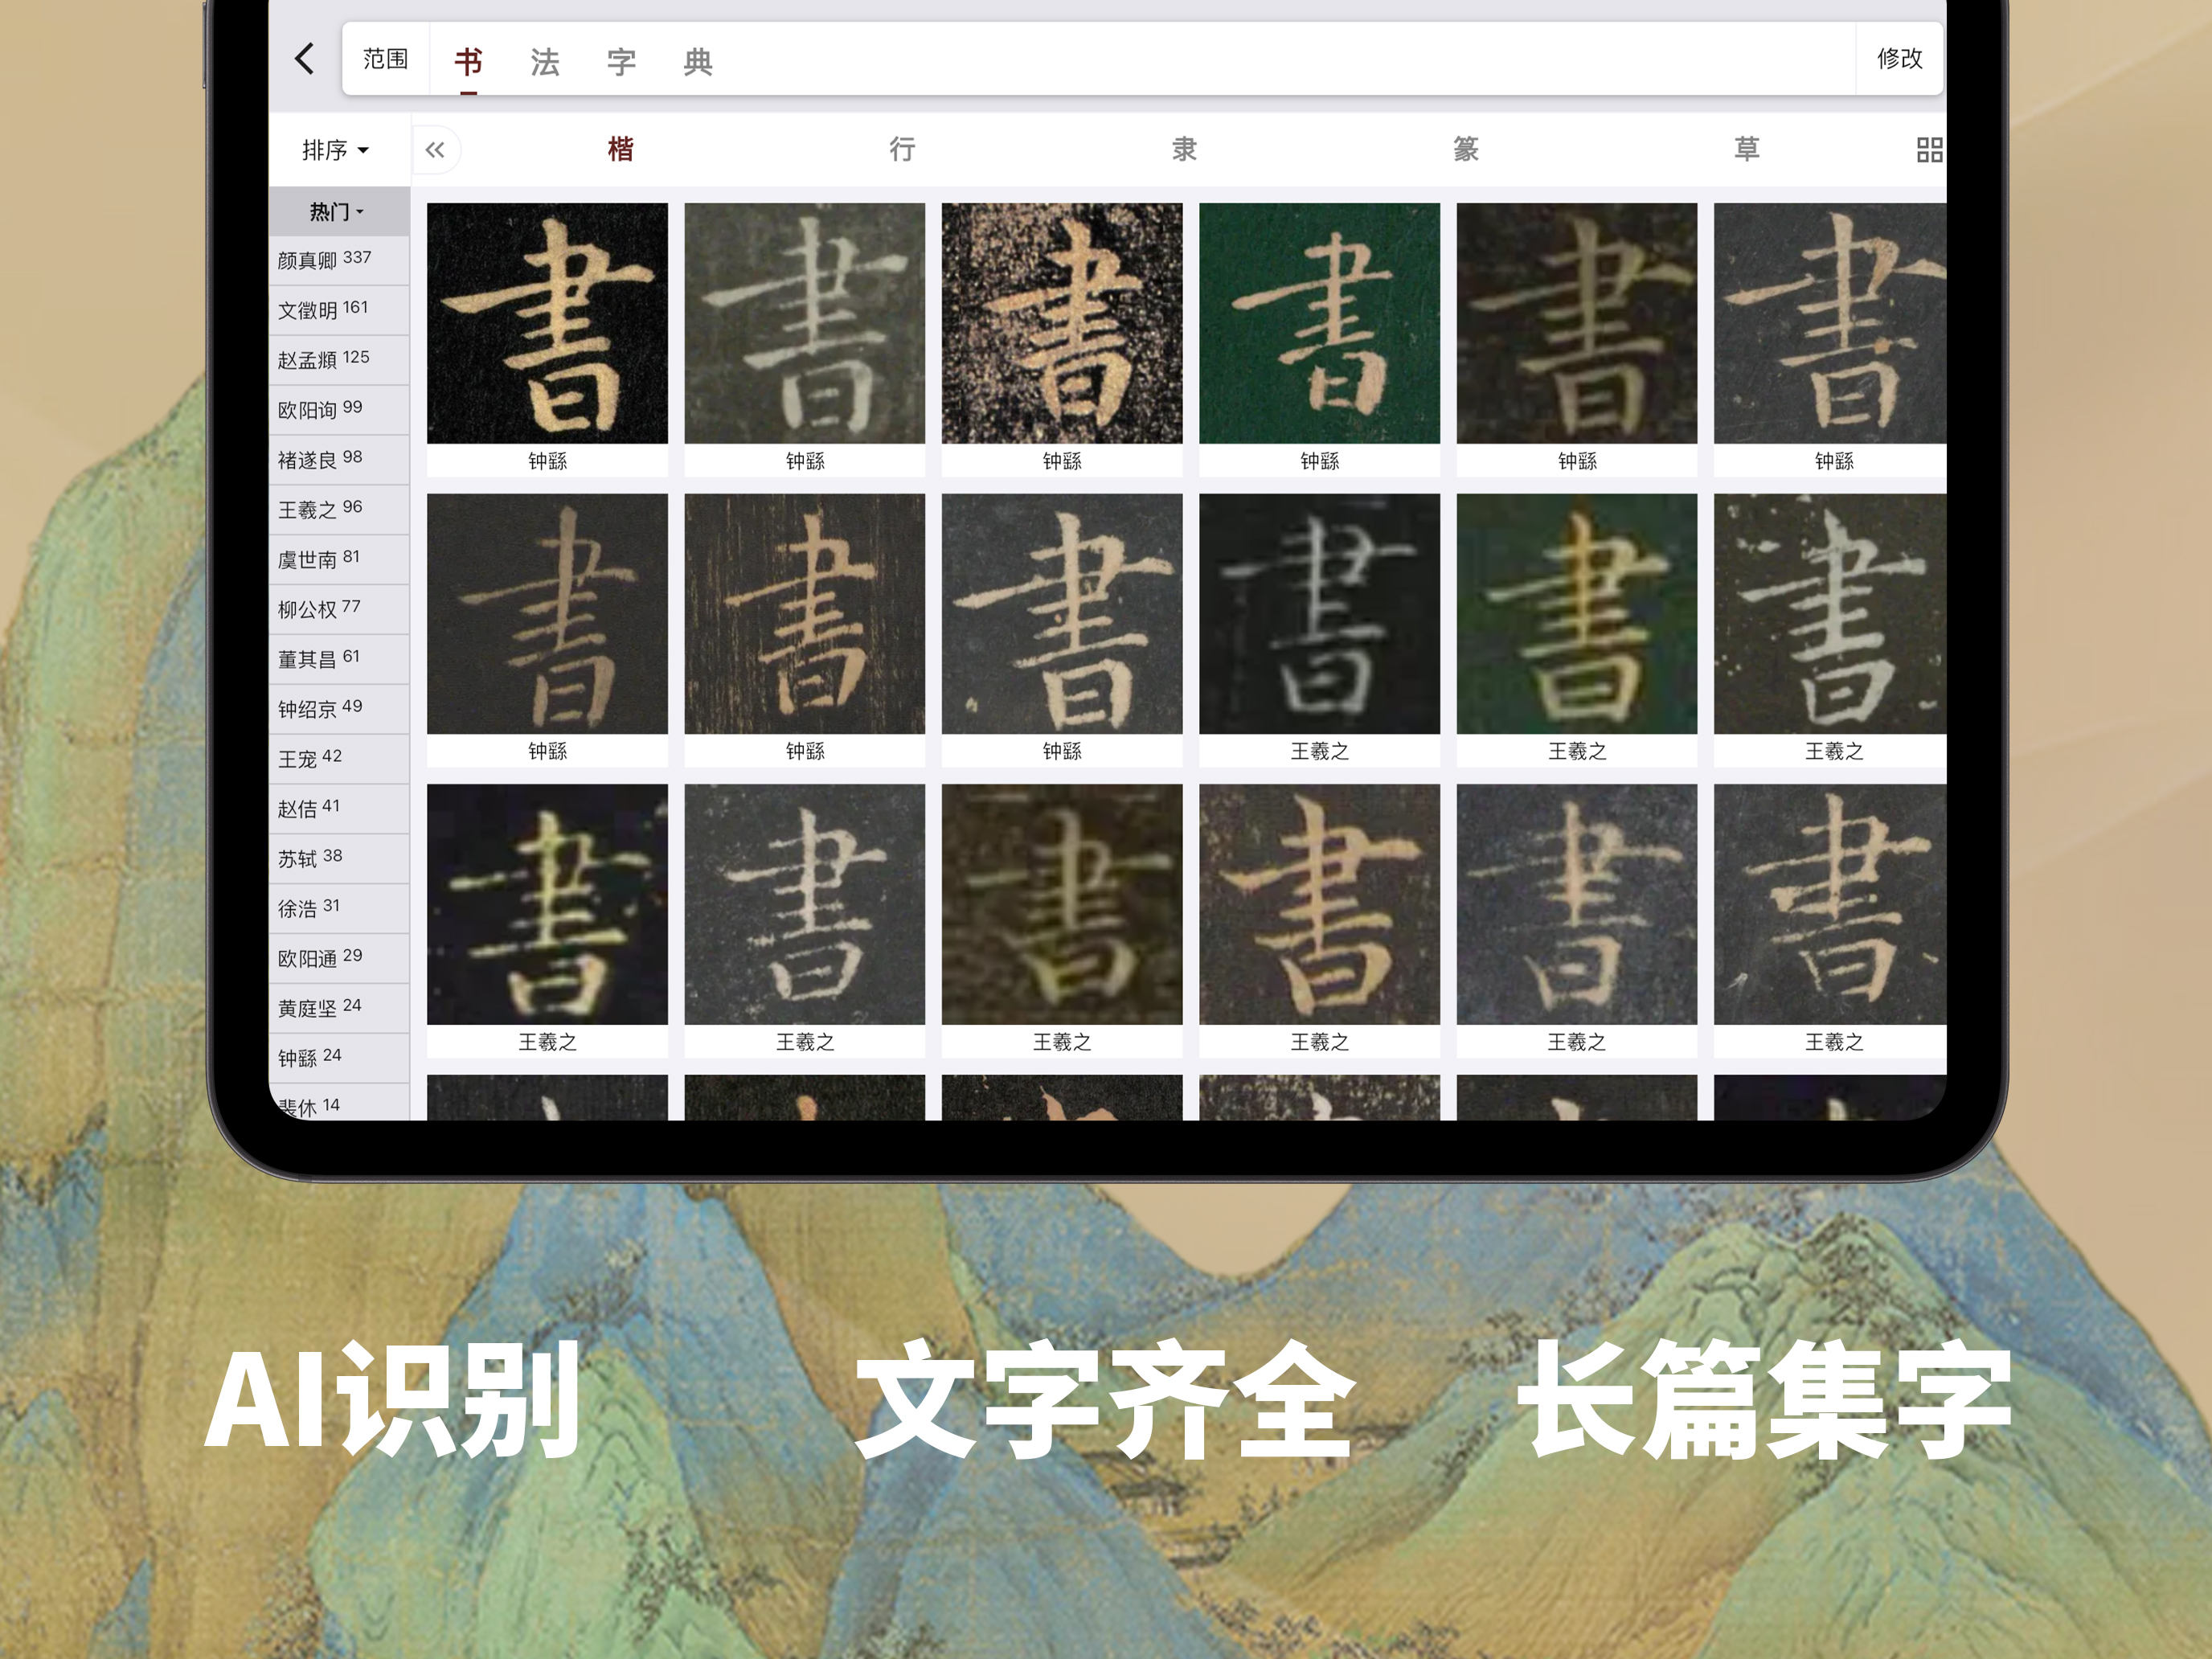Filter by calligrapher 钟绍京 49

339,709
